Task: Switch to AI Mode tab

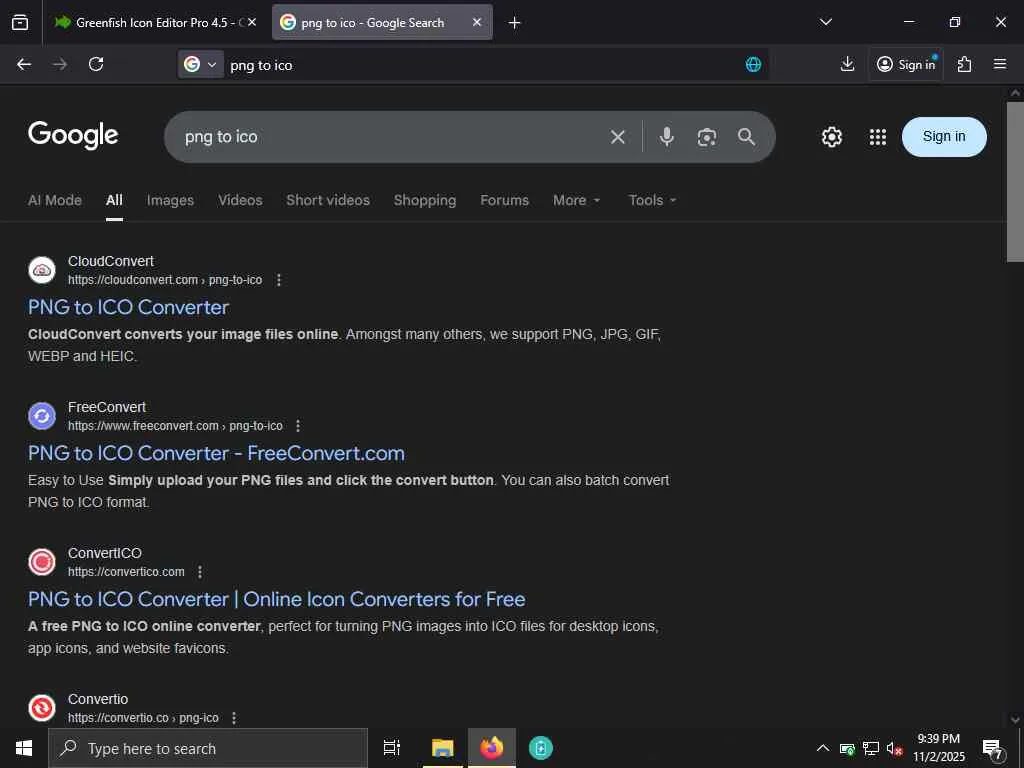Action: coord(55,200)
